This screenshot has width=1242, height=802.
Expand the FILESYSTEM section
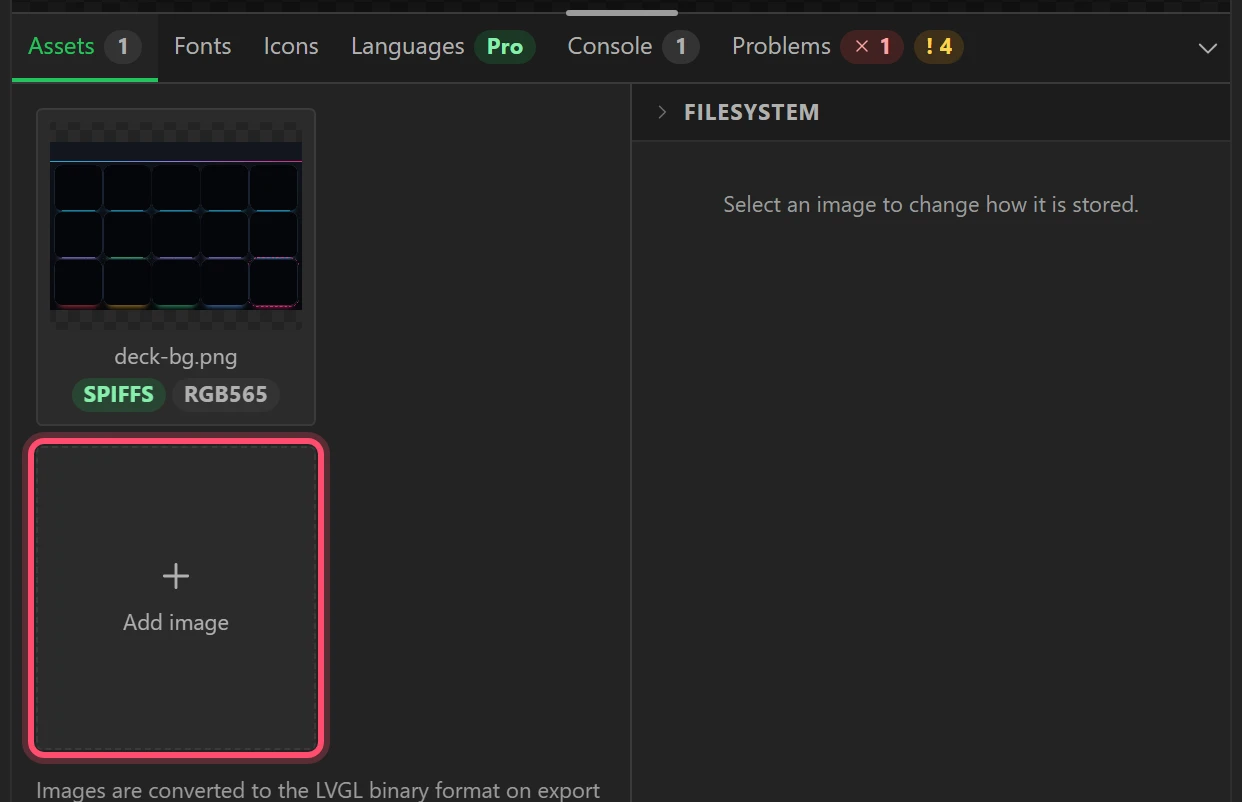coord(930,112)
